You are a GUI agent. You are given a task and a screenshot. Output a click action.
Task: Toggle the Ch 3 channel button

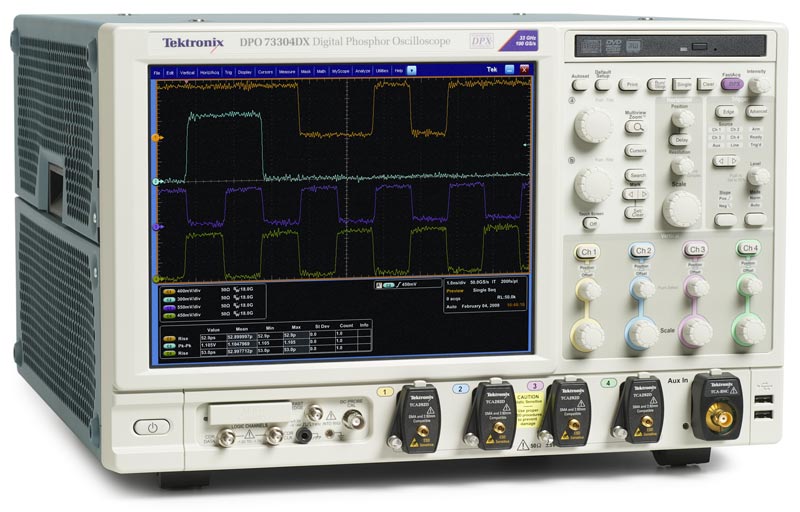point(695,249)
